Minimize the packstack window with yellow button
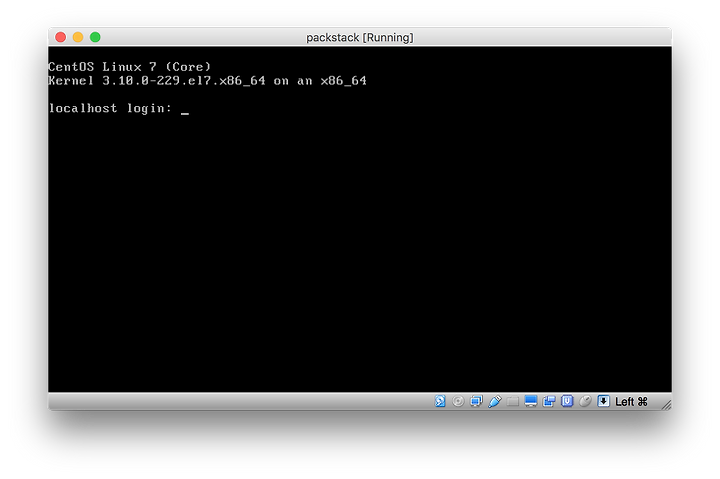Image resolution: width=720 pixels, height=479 pixels. pyautogui.click(x=78, y=37)
